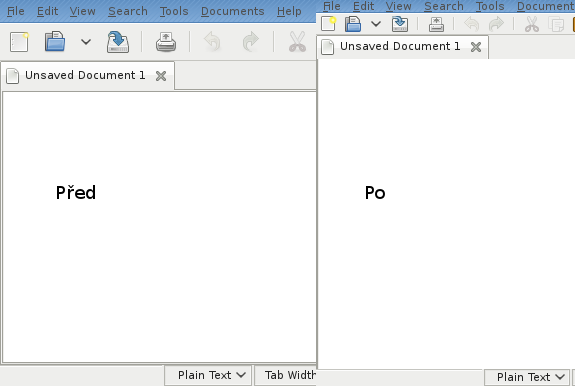Open Plain Text language dropdown, right window
The image size is (575, 386).
click(x=527, y=377)
